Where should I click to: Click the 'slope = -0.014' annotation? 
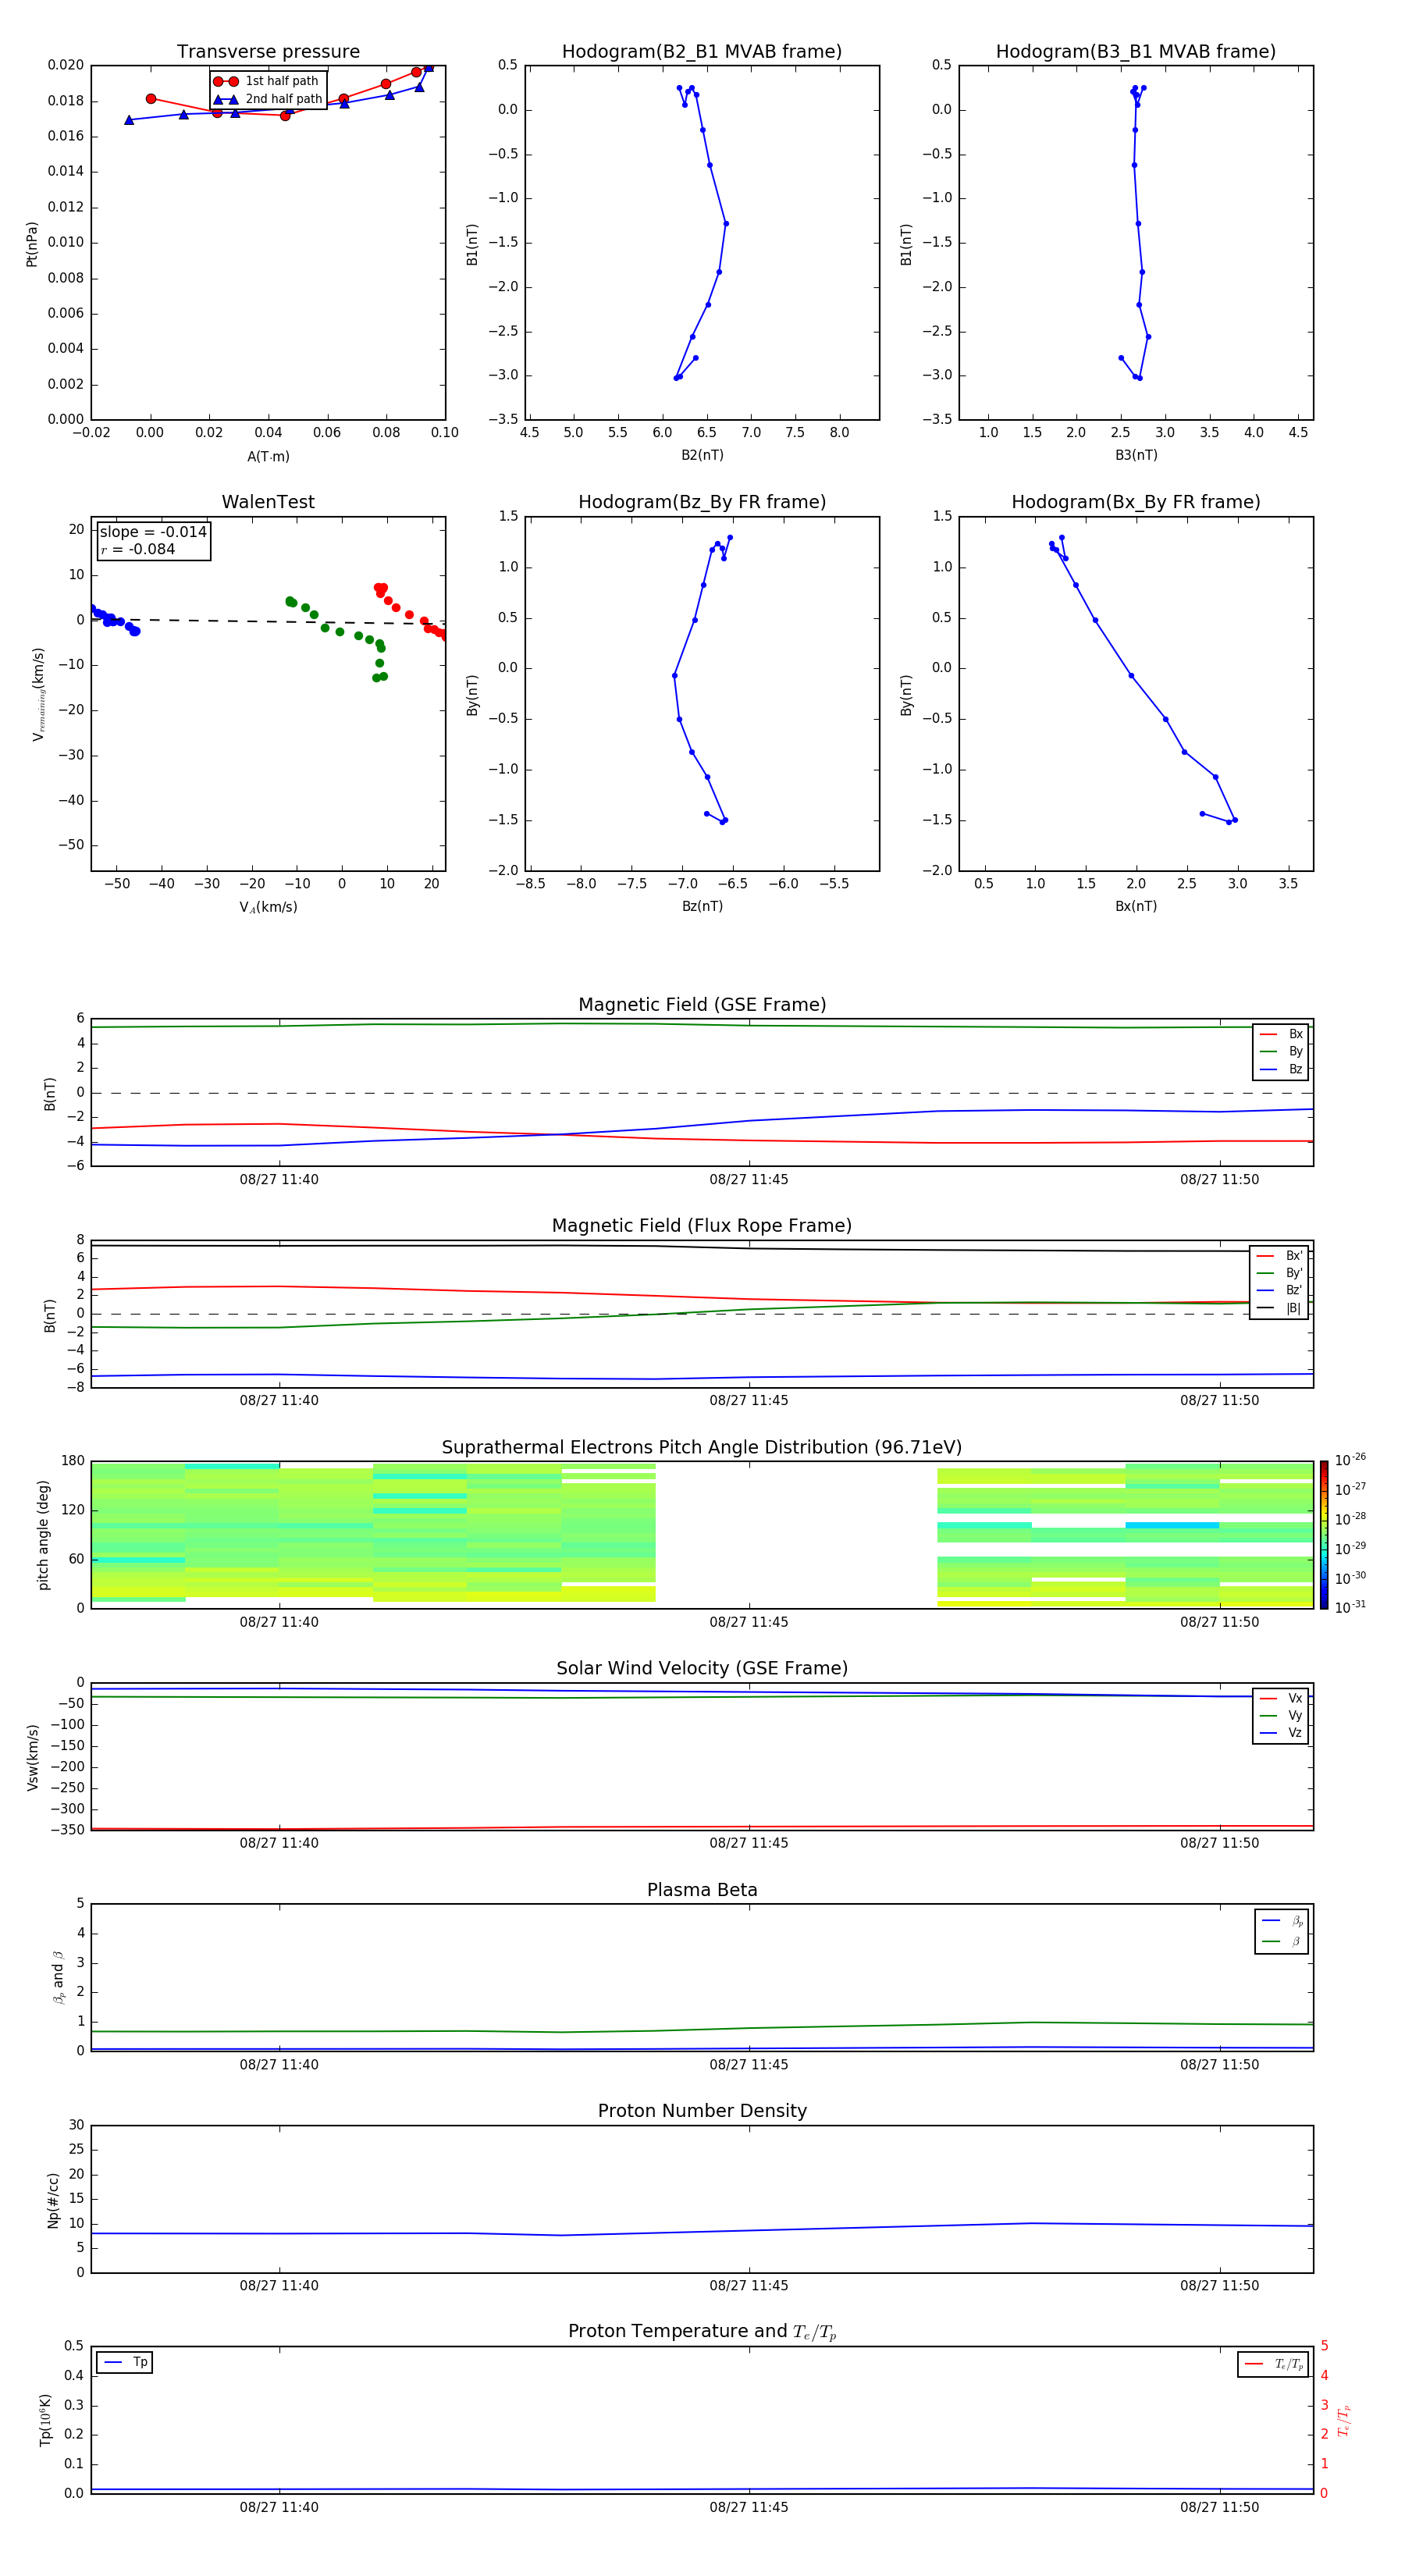(x=153, y=532)
